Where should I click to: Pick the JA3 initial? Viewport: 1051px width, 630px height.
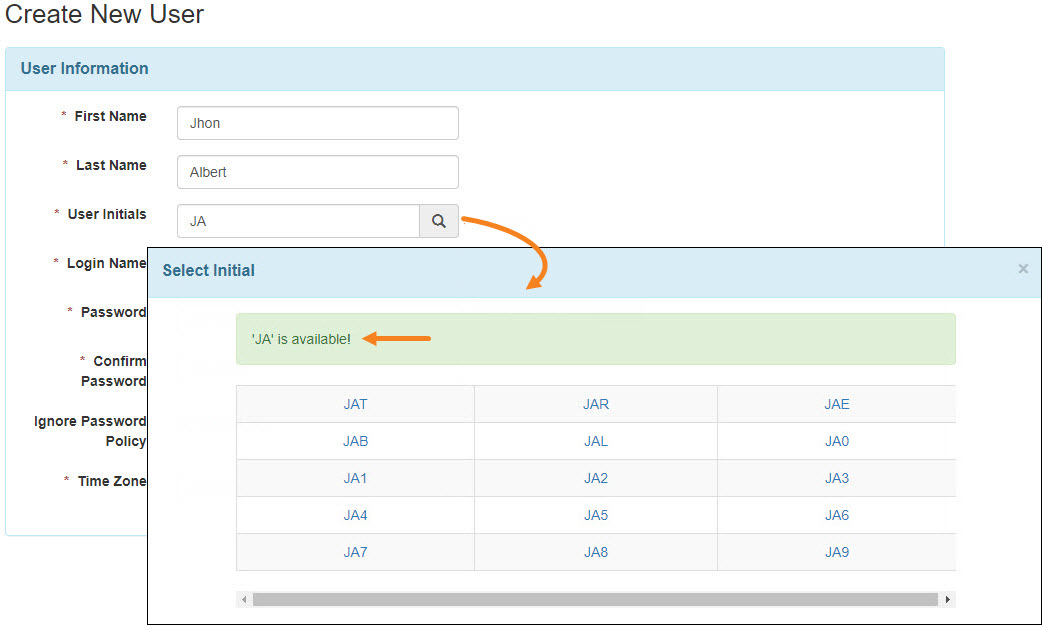[x=837, y=478]
